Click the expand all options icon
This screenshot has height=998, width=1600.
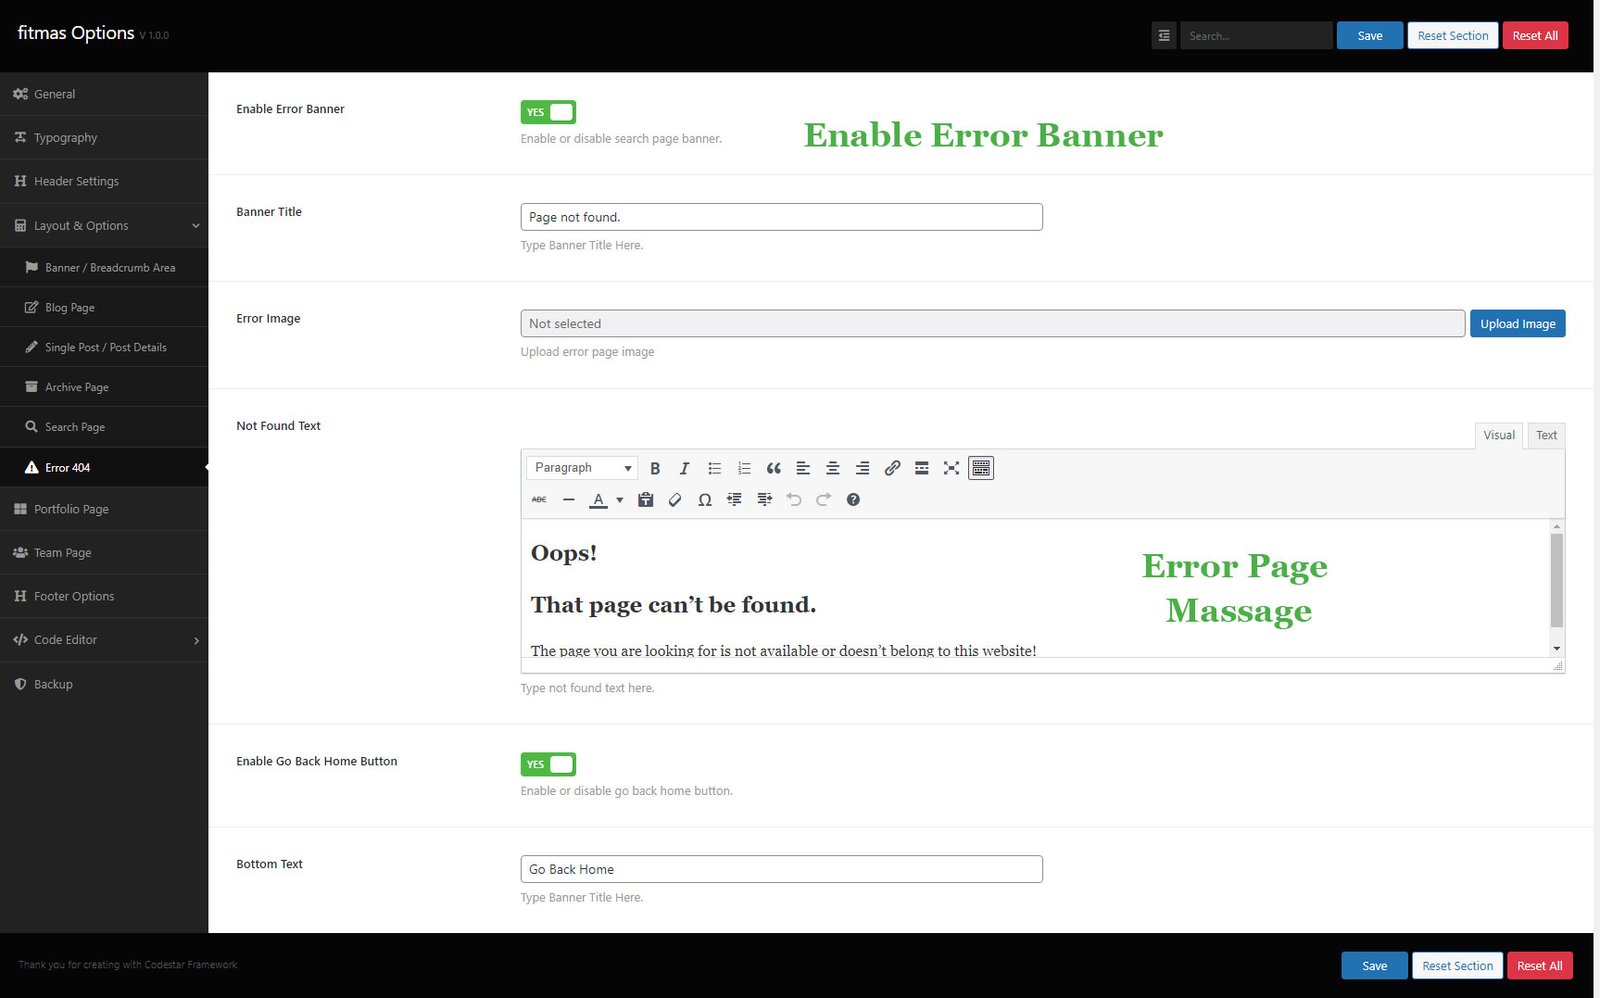pos(1164,36)
